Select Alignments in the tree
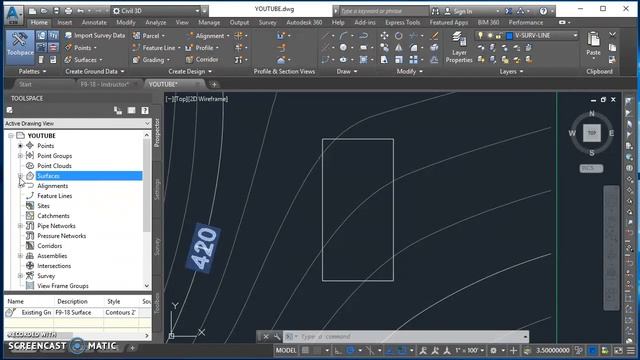 53,186
